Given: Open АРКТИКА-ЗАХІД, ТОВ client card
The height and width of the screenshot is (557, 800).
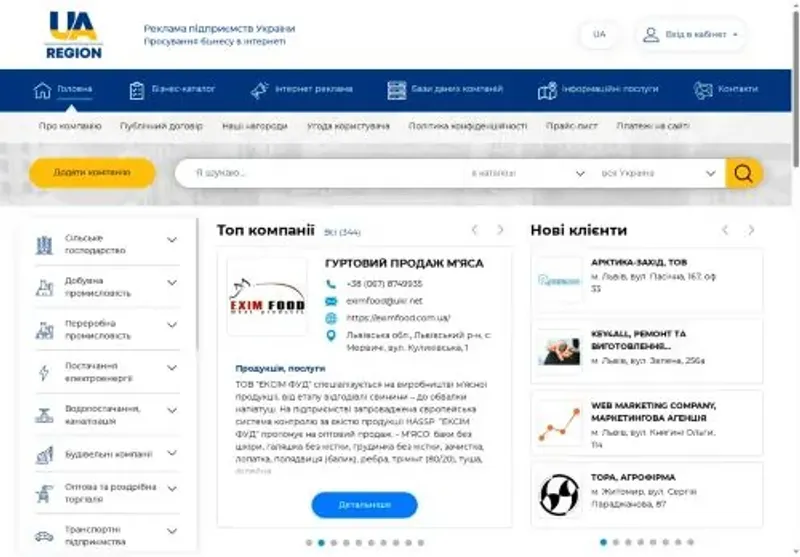Looking at the screenshot, I should click(647, 282).
